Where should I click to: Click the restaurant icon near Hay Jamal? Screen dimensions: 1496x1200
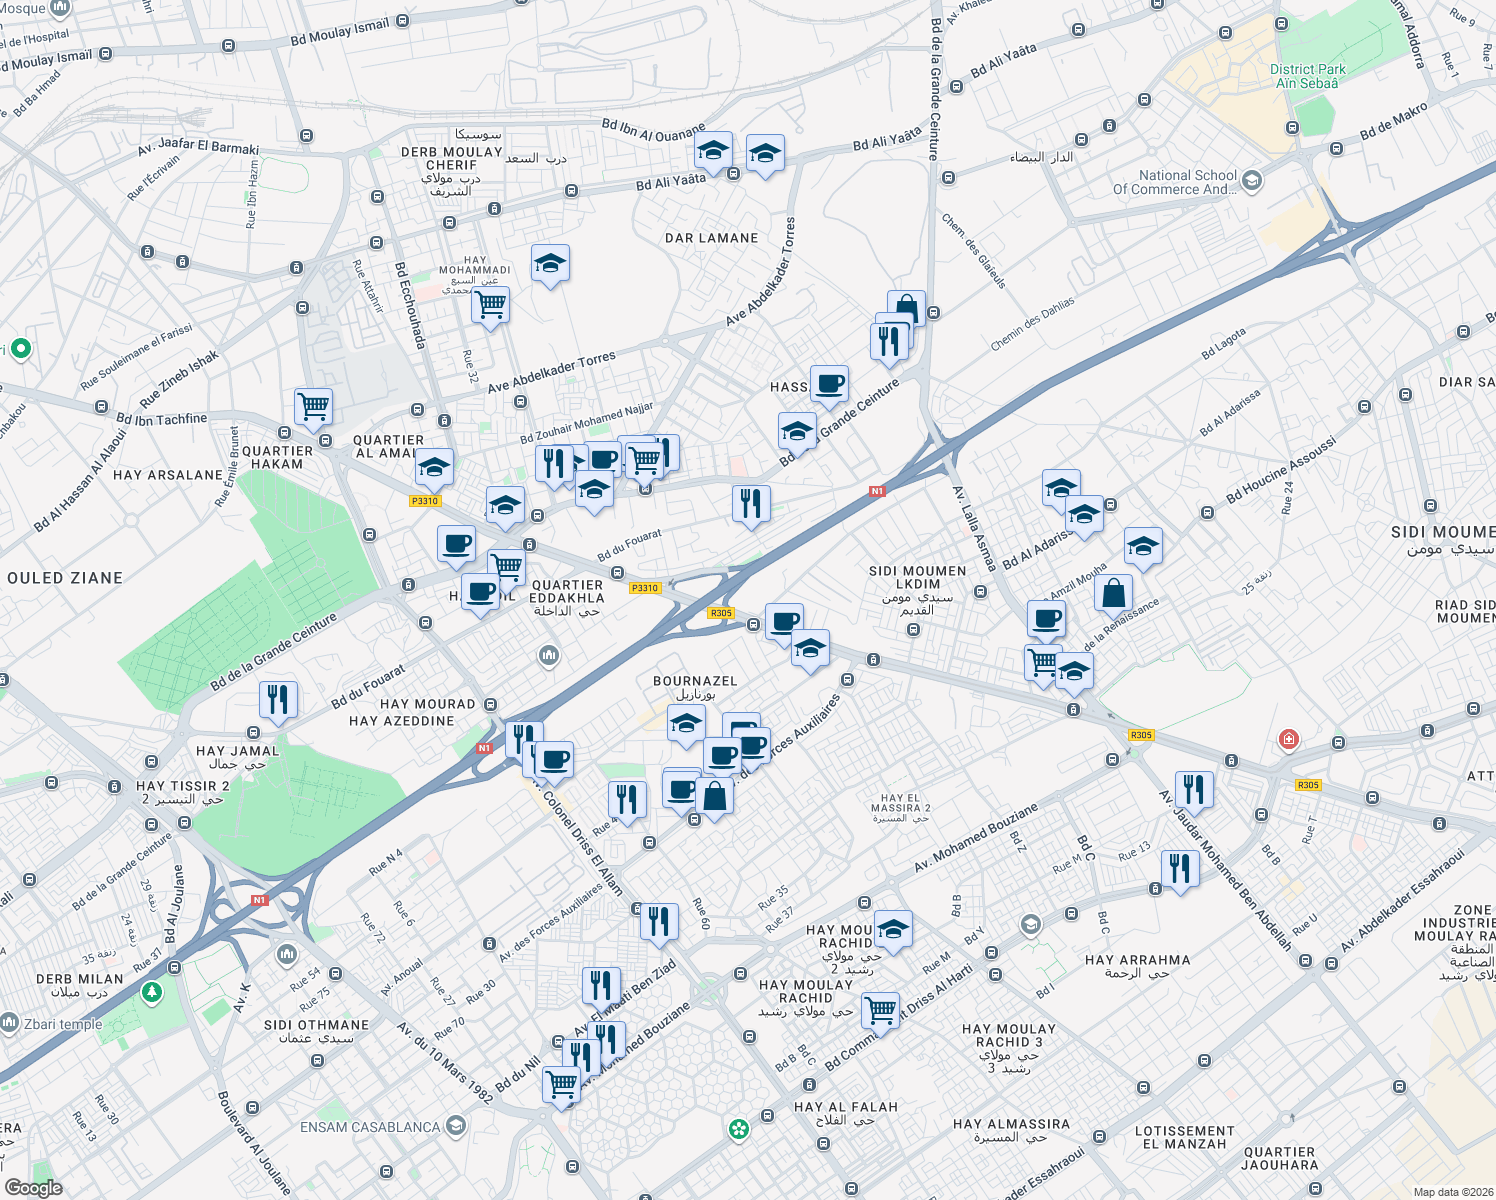tap(278, 698)
